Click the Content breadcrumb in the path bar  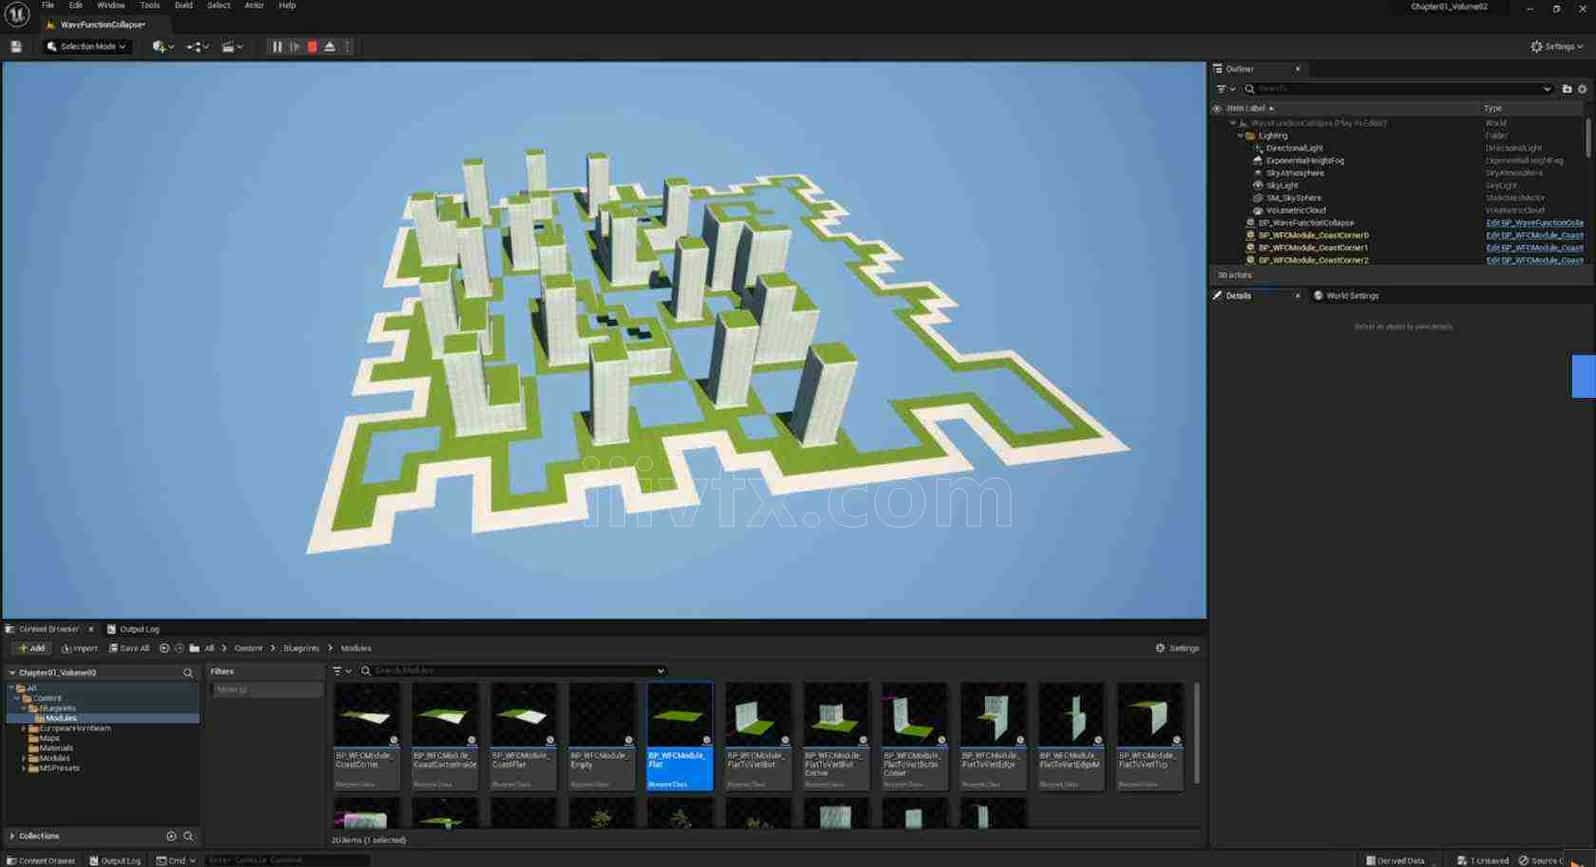point(248,648)
